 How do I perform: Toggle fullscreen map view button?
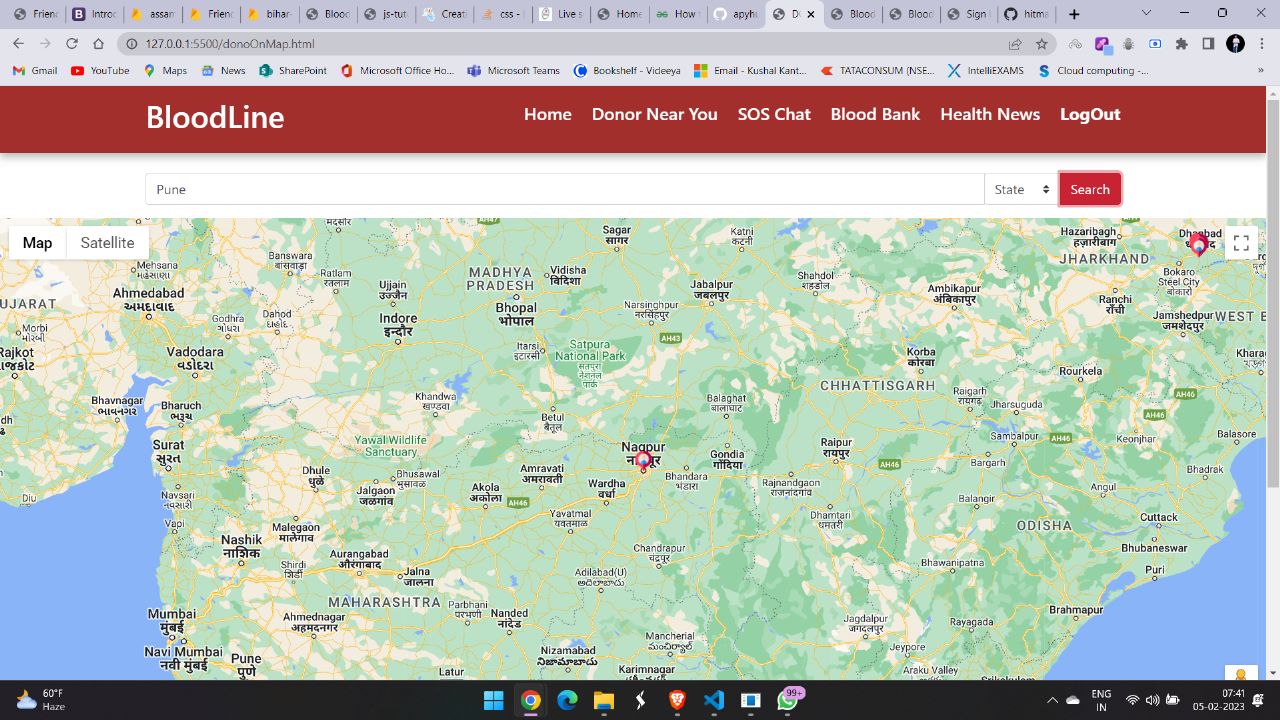click(x=1241, y=243)
